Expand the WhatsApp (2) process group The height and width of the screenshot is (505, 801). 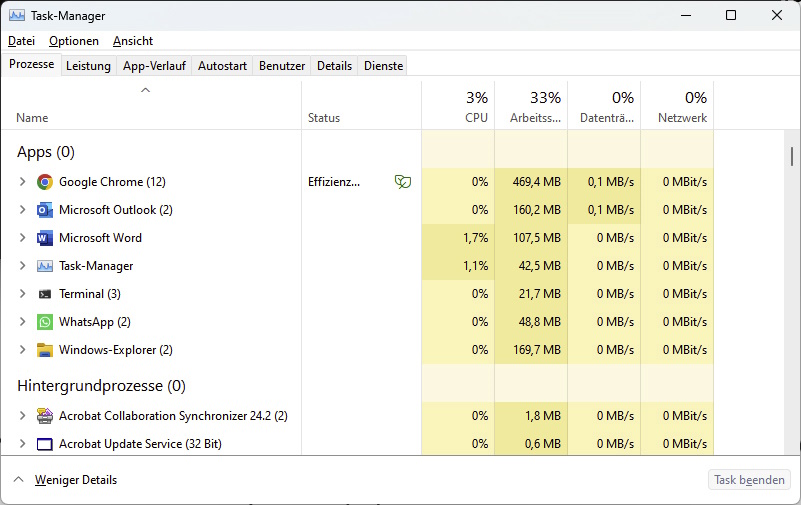coord(22,322)
